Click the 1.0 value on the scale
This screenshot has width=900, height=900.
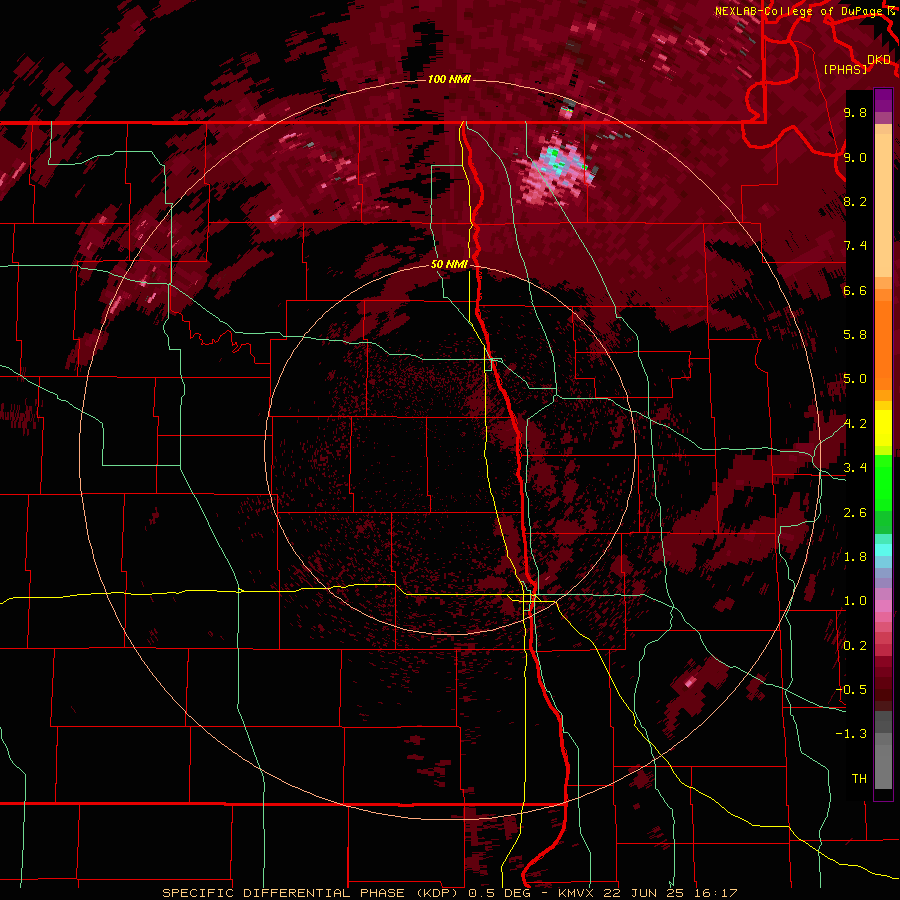(855, 601)
